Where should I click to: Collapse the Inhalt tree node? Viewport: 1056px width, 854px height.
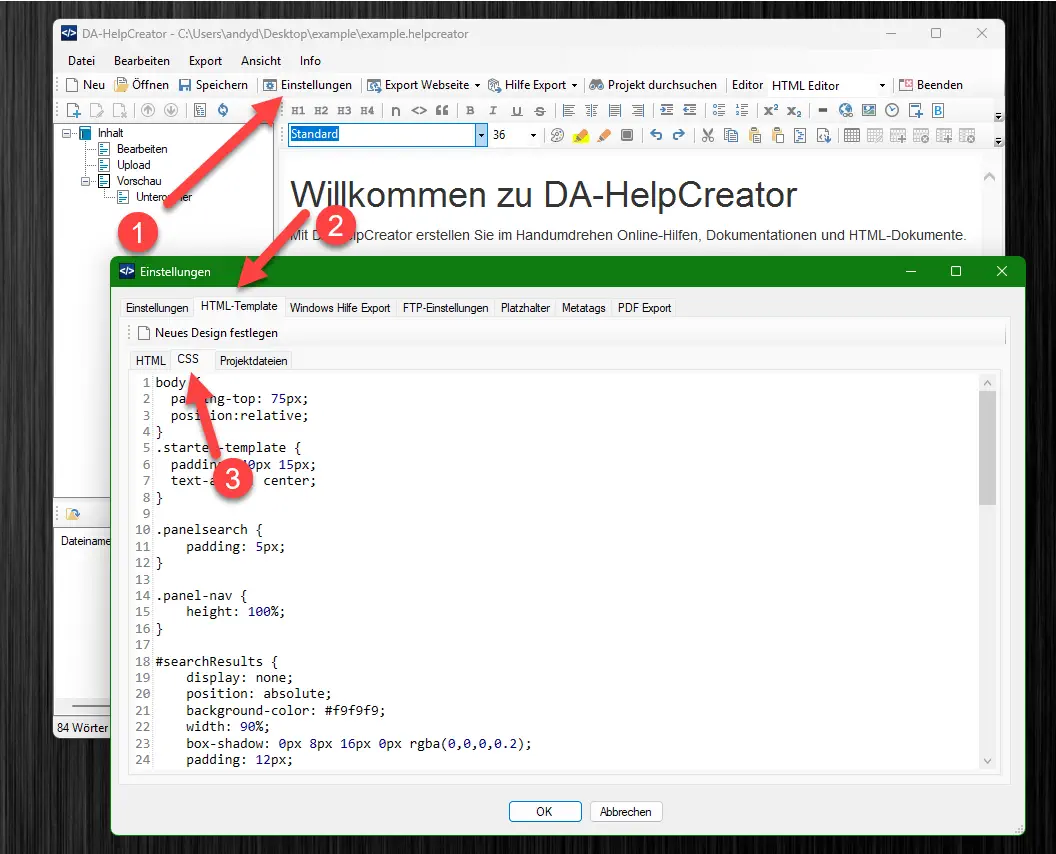67,133
